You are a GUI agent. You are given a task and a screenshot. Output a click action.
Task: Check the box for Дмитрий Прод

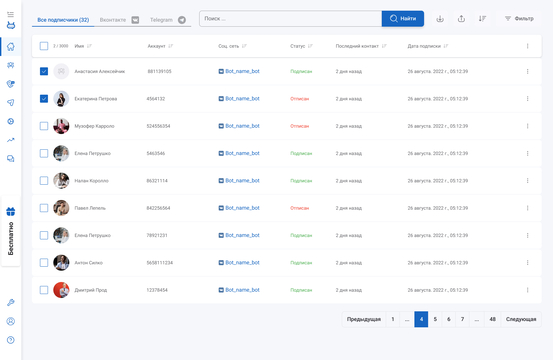44,290
